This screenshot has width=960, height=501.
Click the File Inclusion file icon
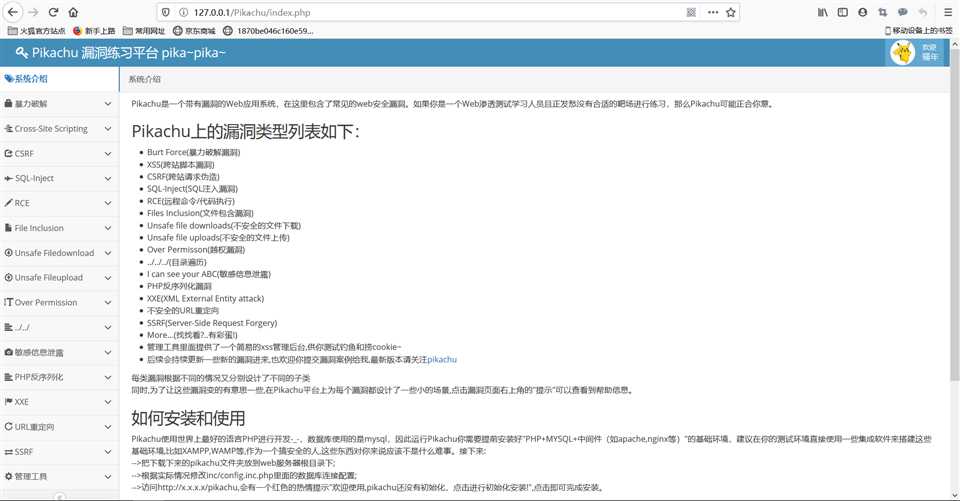8,228
